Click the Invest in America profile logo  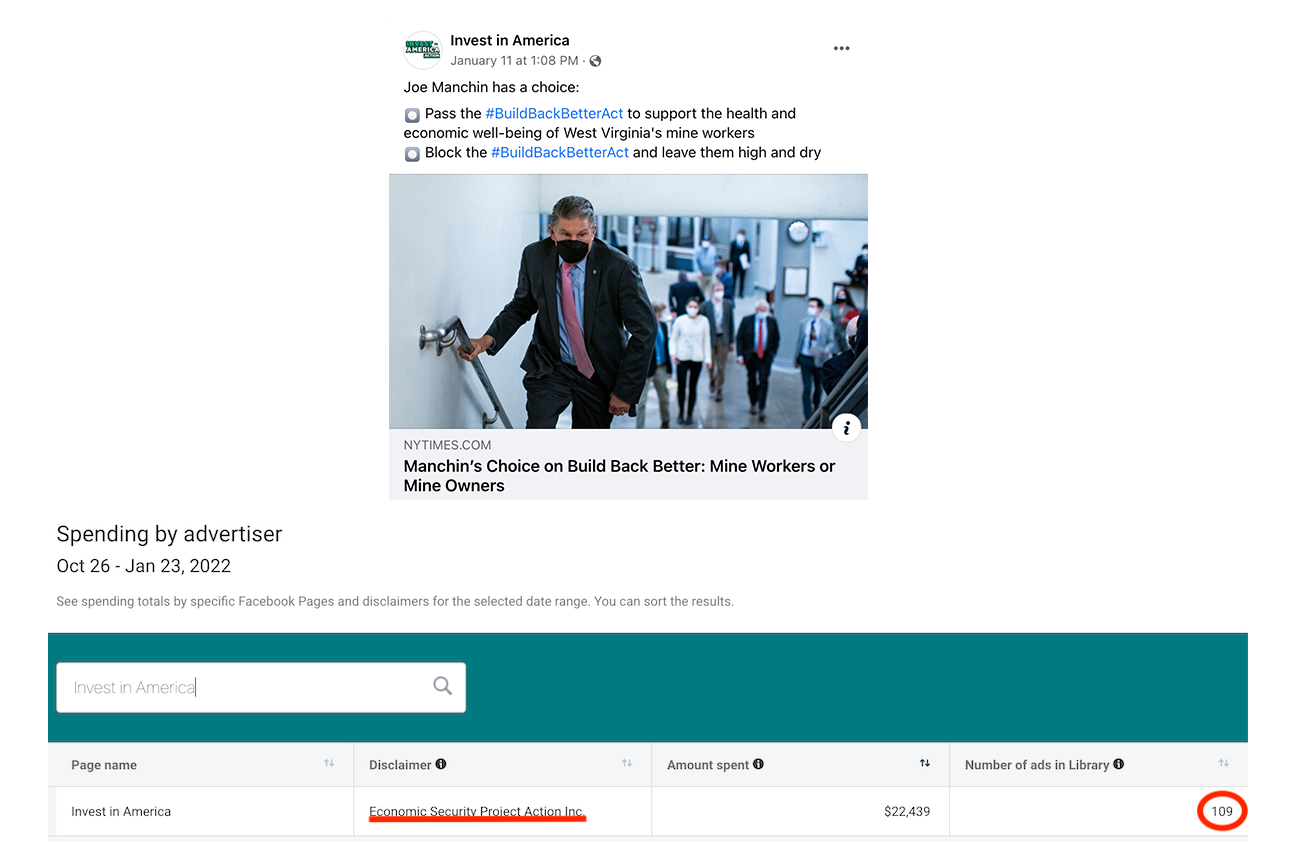(x=422, y=50)
